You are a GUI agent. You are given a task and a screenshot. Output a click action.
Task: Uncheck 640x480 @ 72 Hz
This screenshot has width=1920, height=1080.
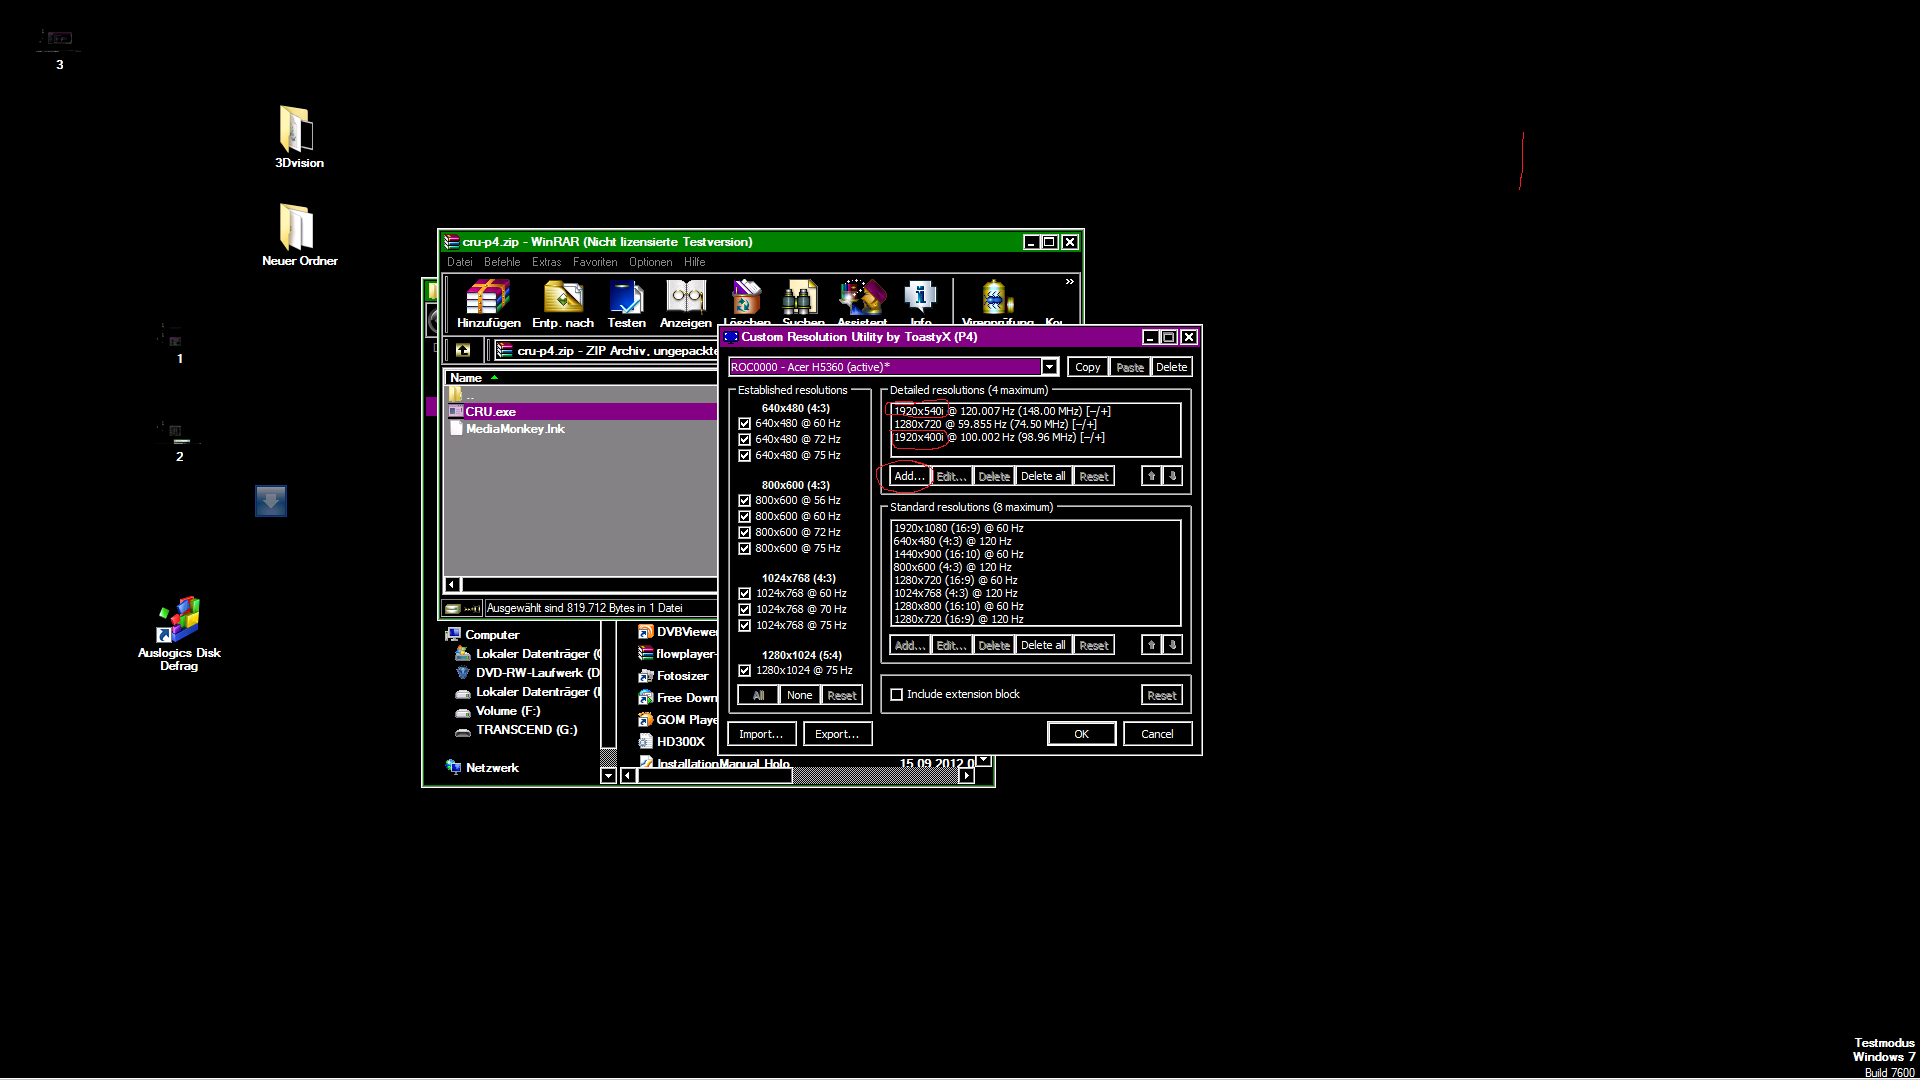point(744,440)
